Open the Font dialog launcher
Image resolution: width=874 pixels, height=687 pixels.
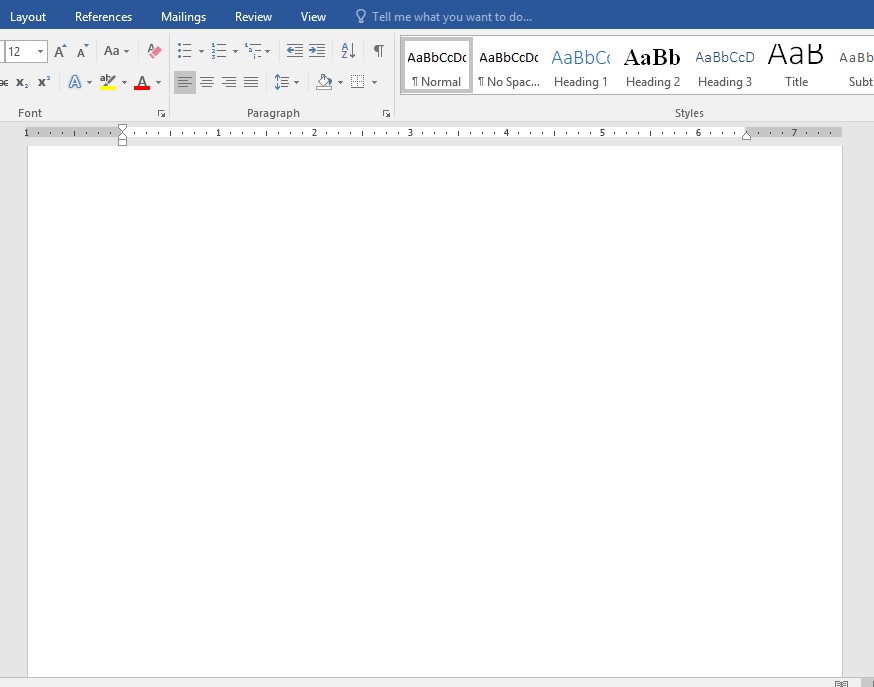tap(162, 114)
